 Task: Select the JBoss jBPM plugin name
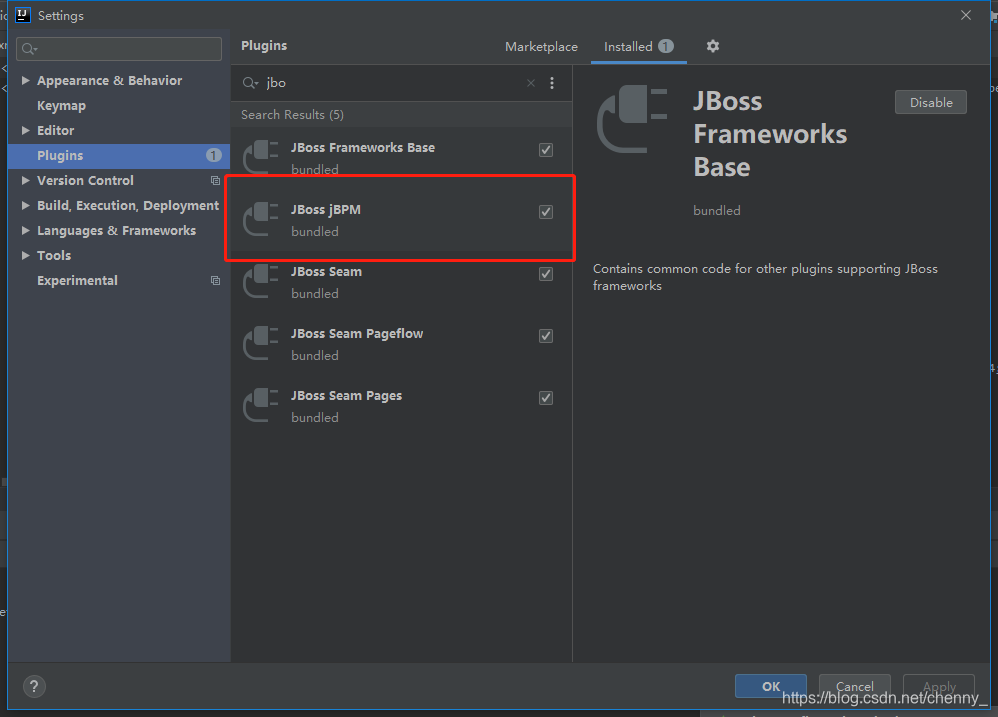coord(326,209)
